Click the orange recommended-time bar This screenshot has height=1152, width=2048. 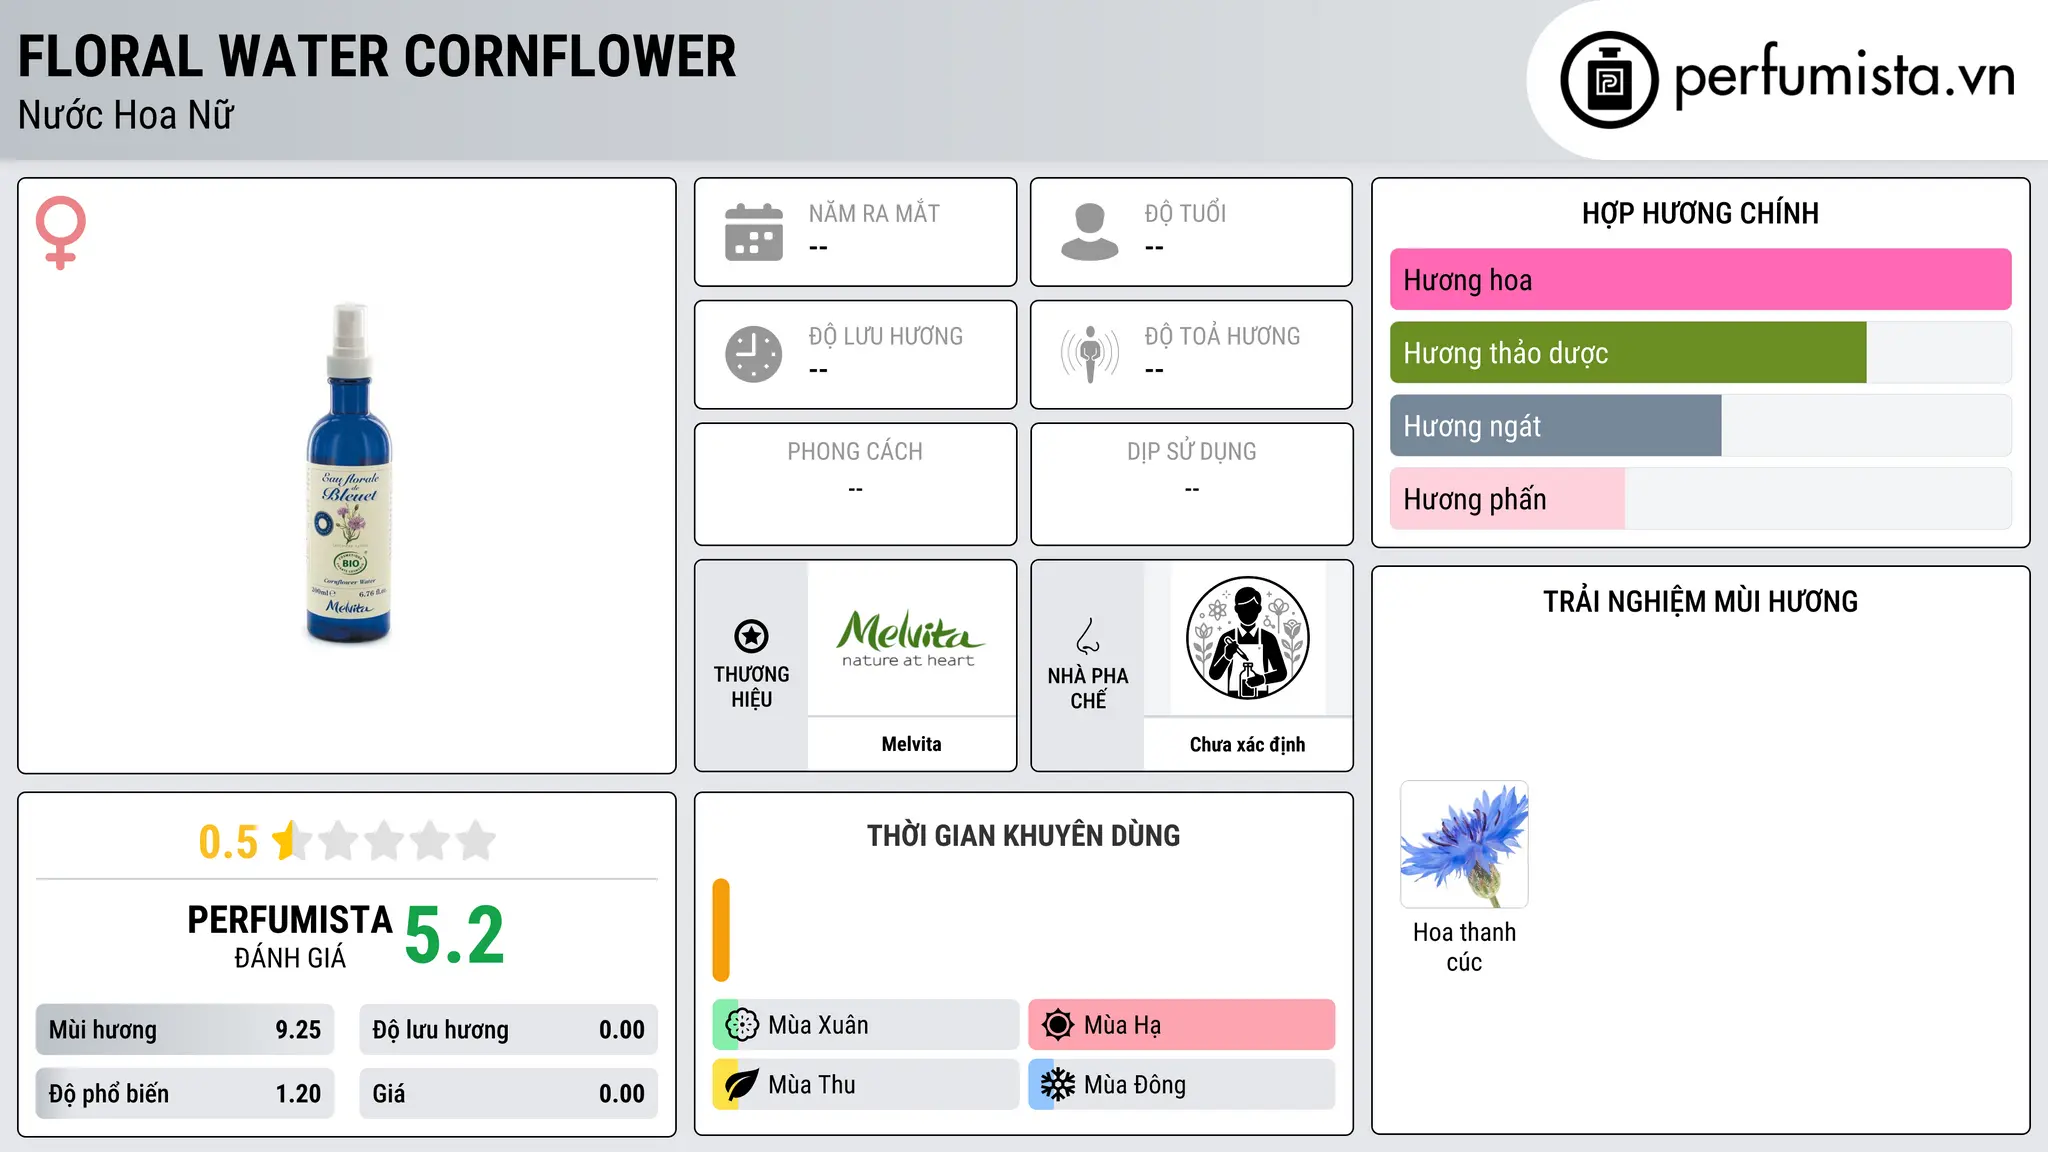click(721, 930)
